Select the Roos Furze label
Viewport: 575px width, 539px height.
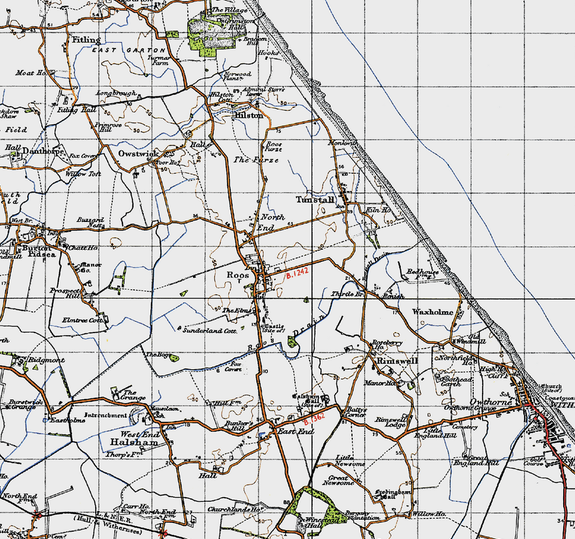click(274, 147)
